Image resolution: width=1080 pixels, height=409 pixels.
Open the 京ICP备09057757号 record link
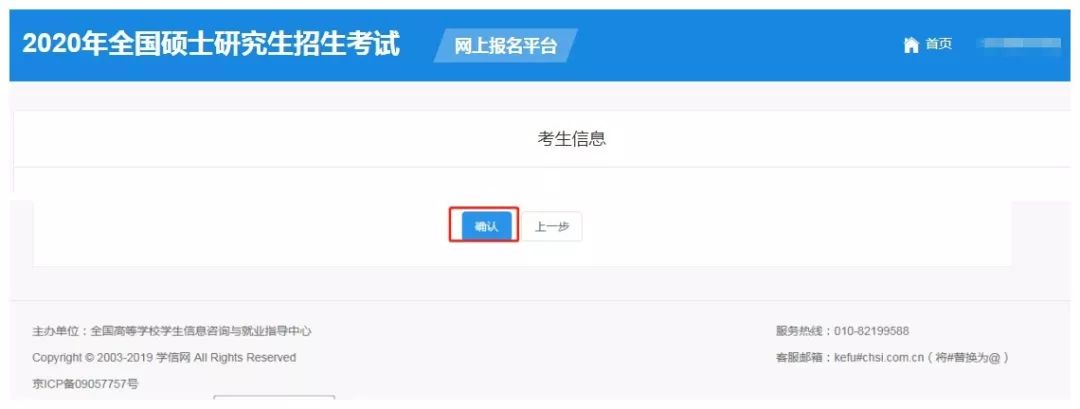(x=85, y=384)
